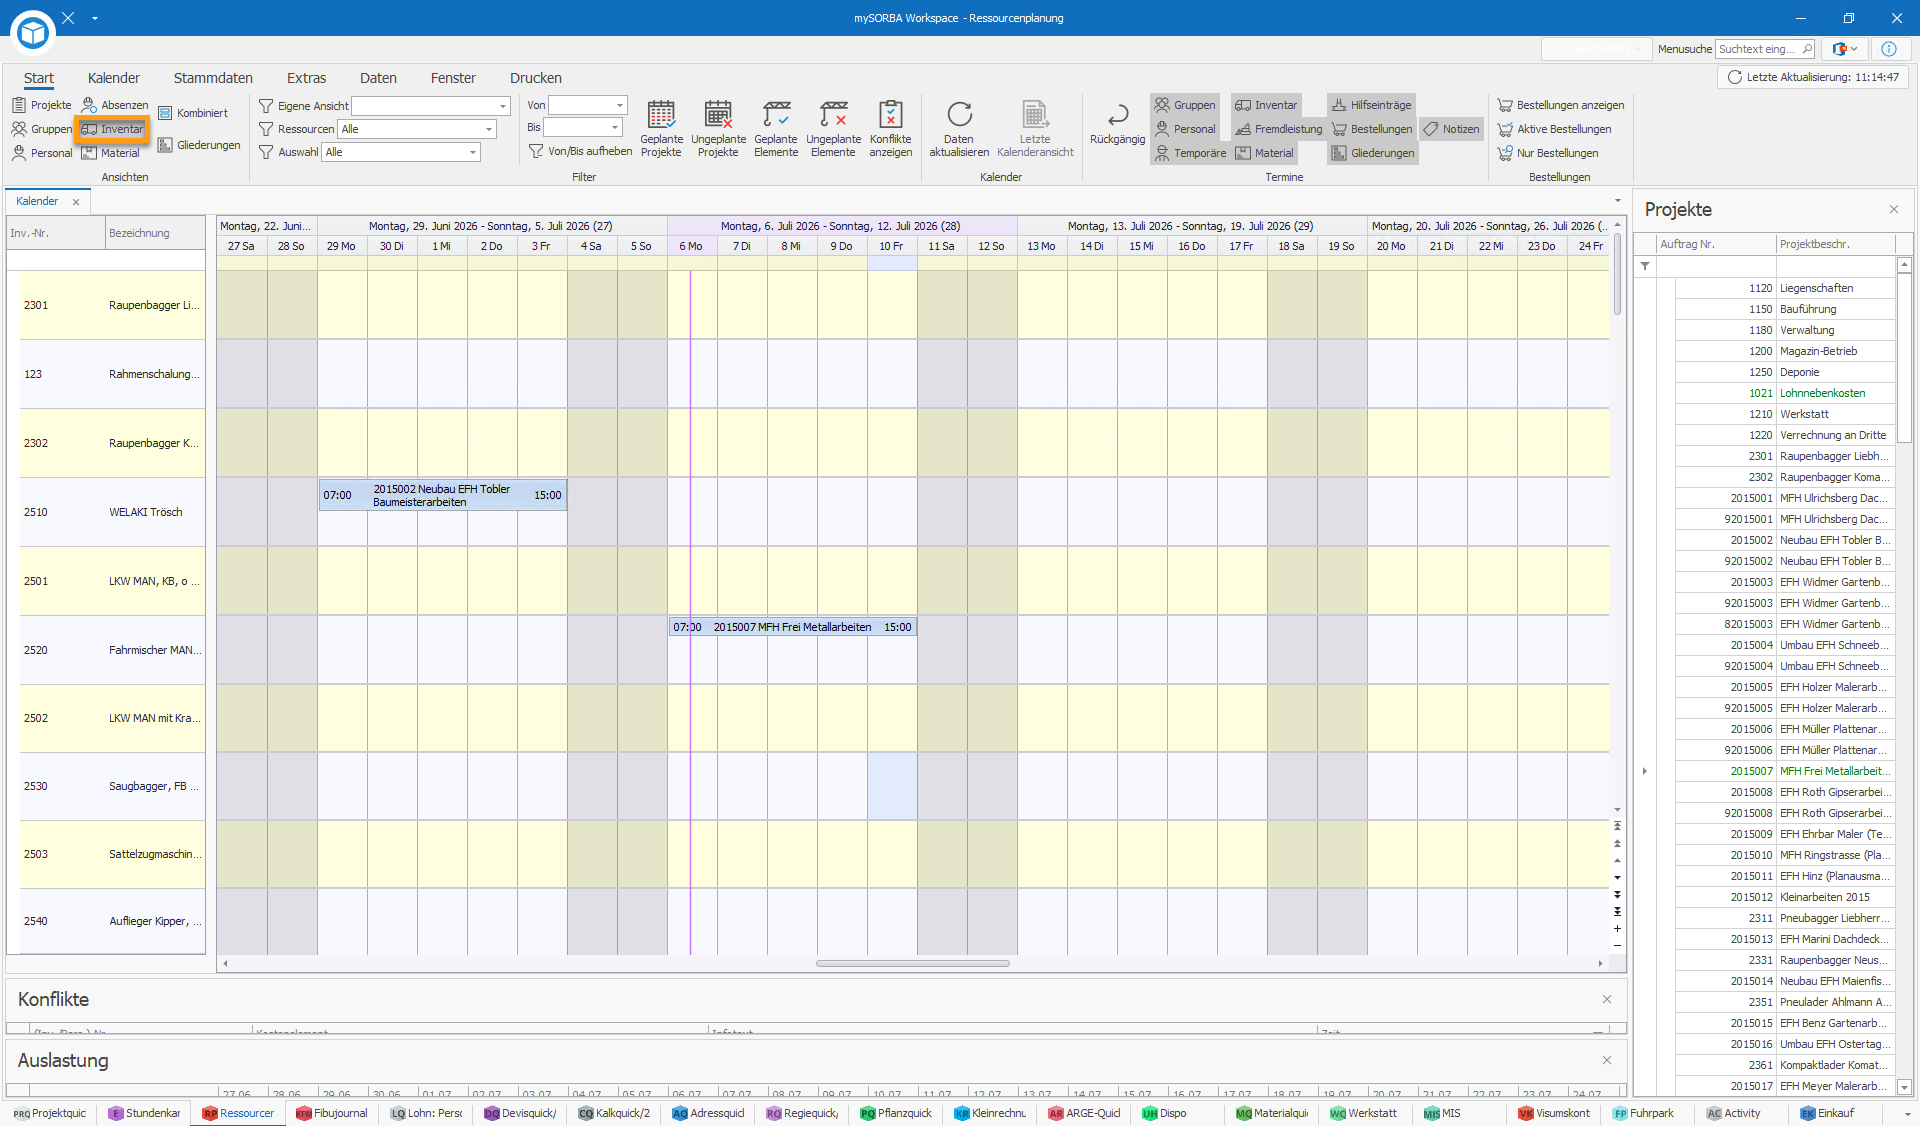Open the Kalender ribbon tab
1920x1126 pixels.
114,78
